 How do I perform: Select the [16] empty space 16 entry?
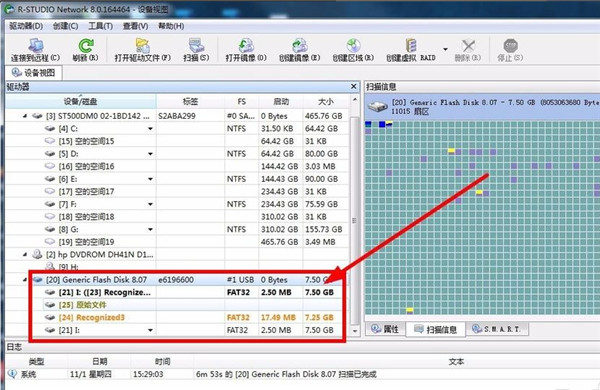point(86,166)
